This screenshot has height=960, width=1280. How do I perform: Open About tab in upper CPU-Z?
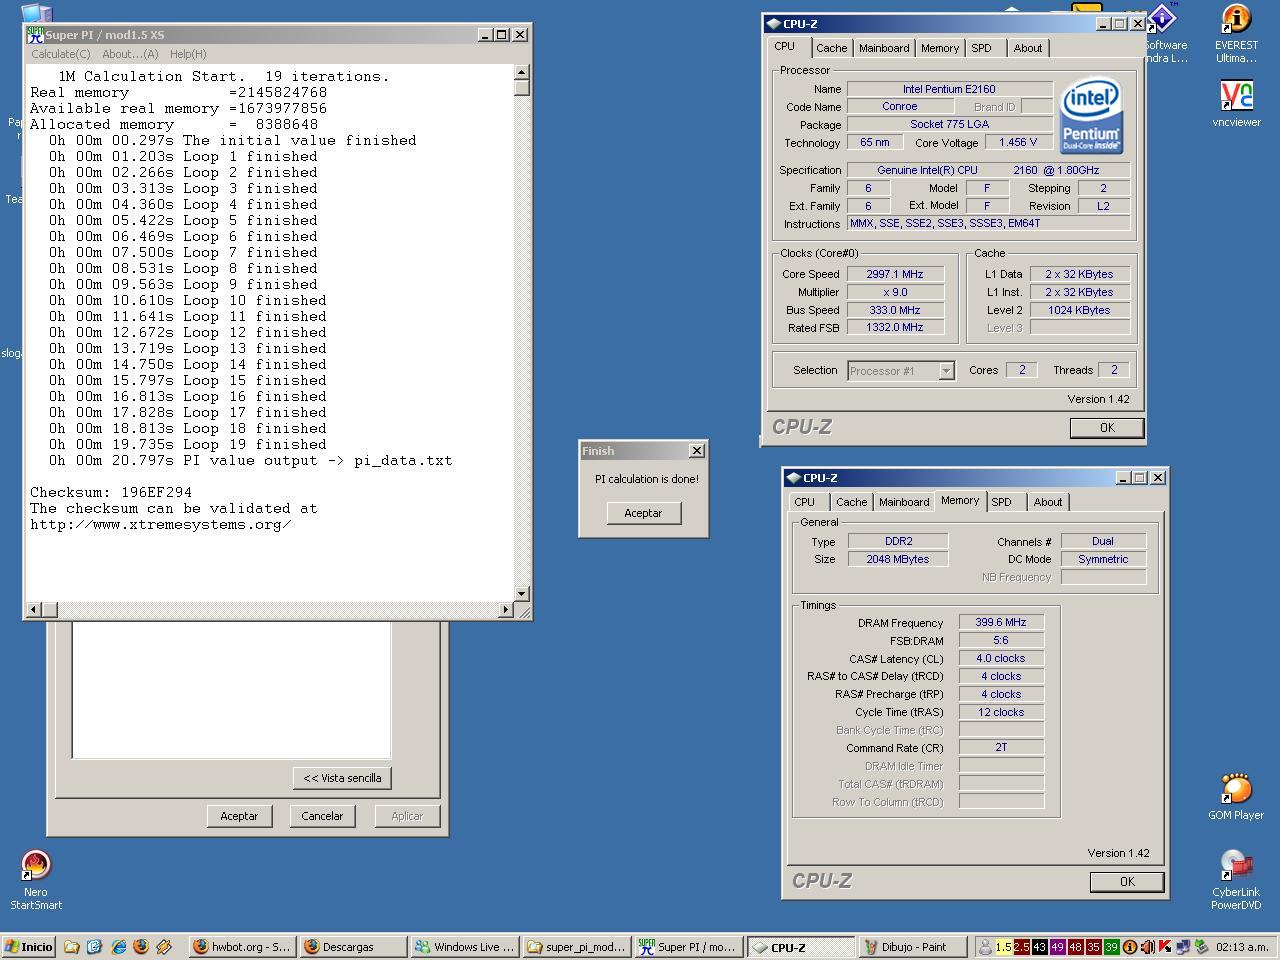[1027, 48]
